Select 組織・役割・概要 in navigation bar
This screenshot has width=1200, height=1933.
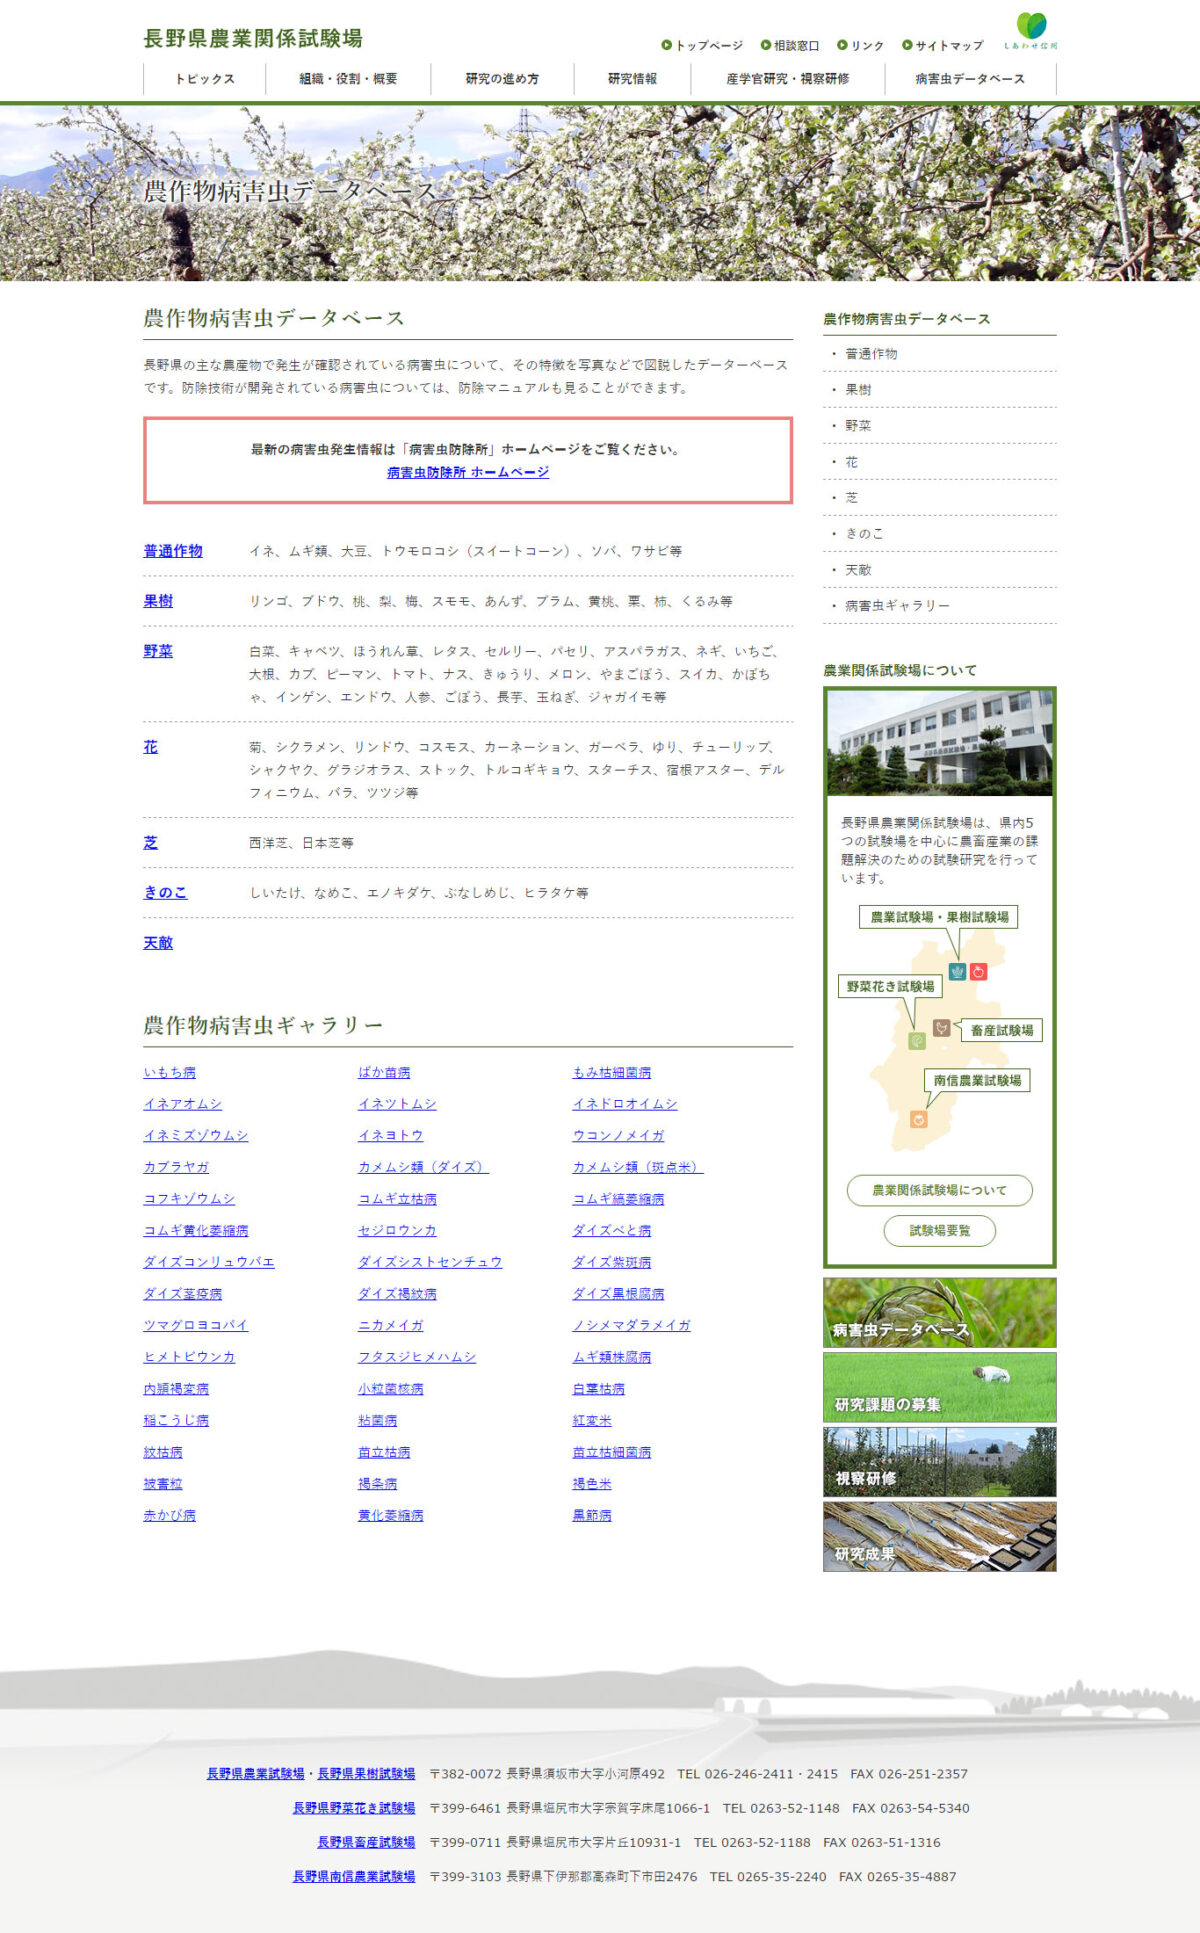(348, 79)
